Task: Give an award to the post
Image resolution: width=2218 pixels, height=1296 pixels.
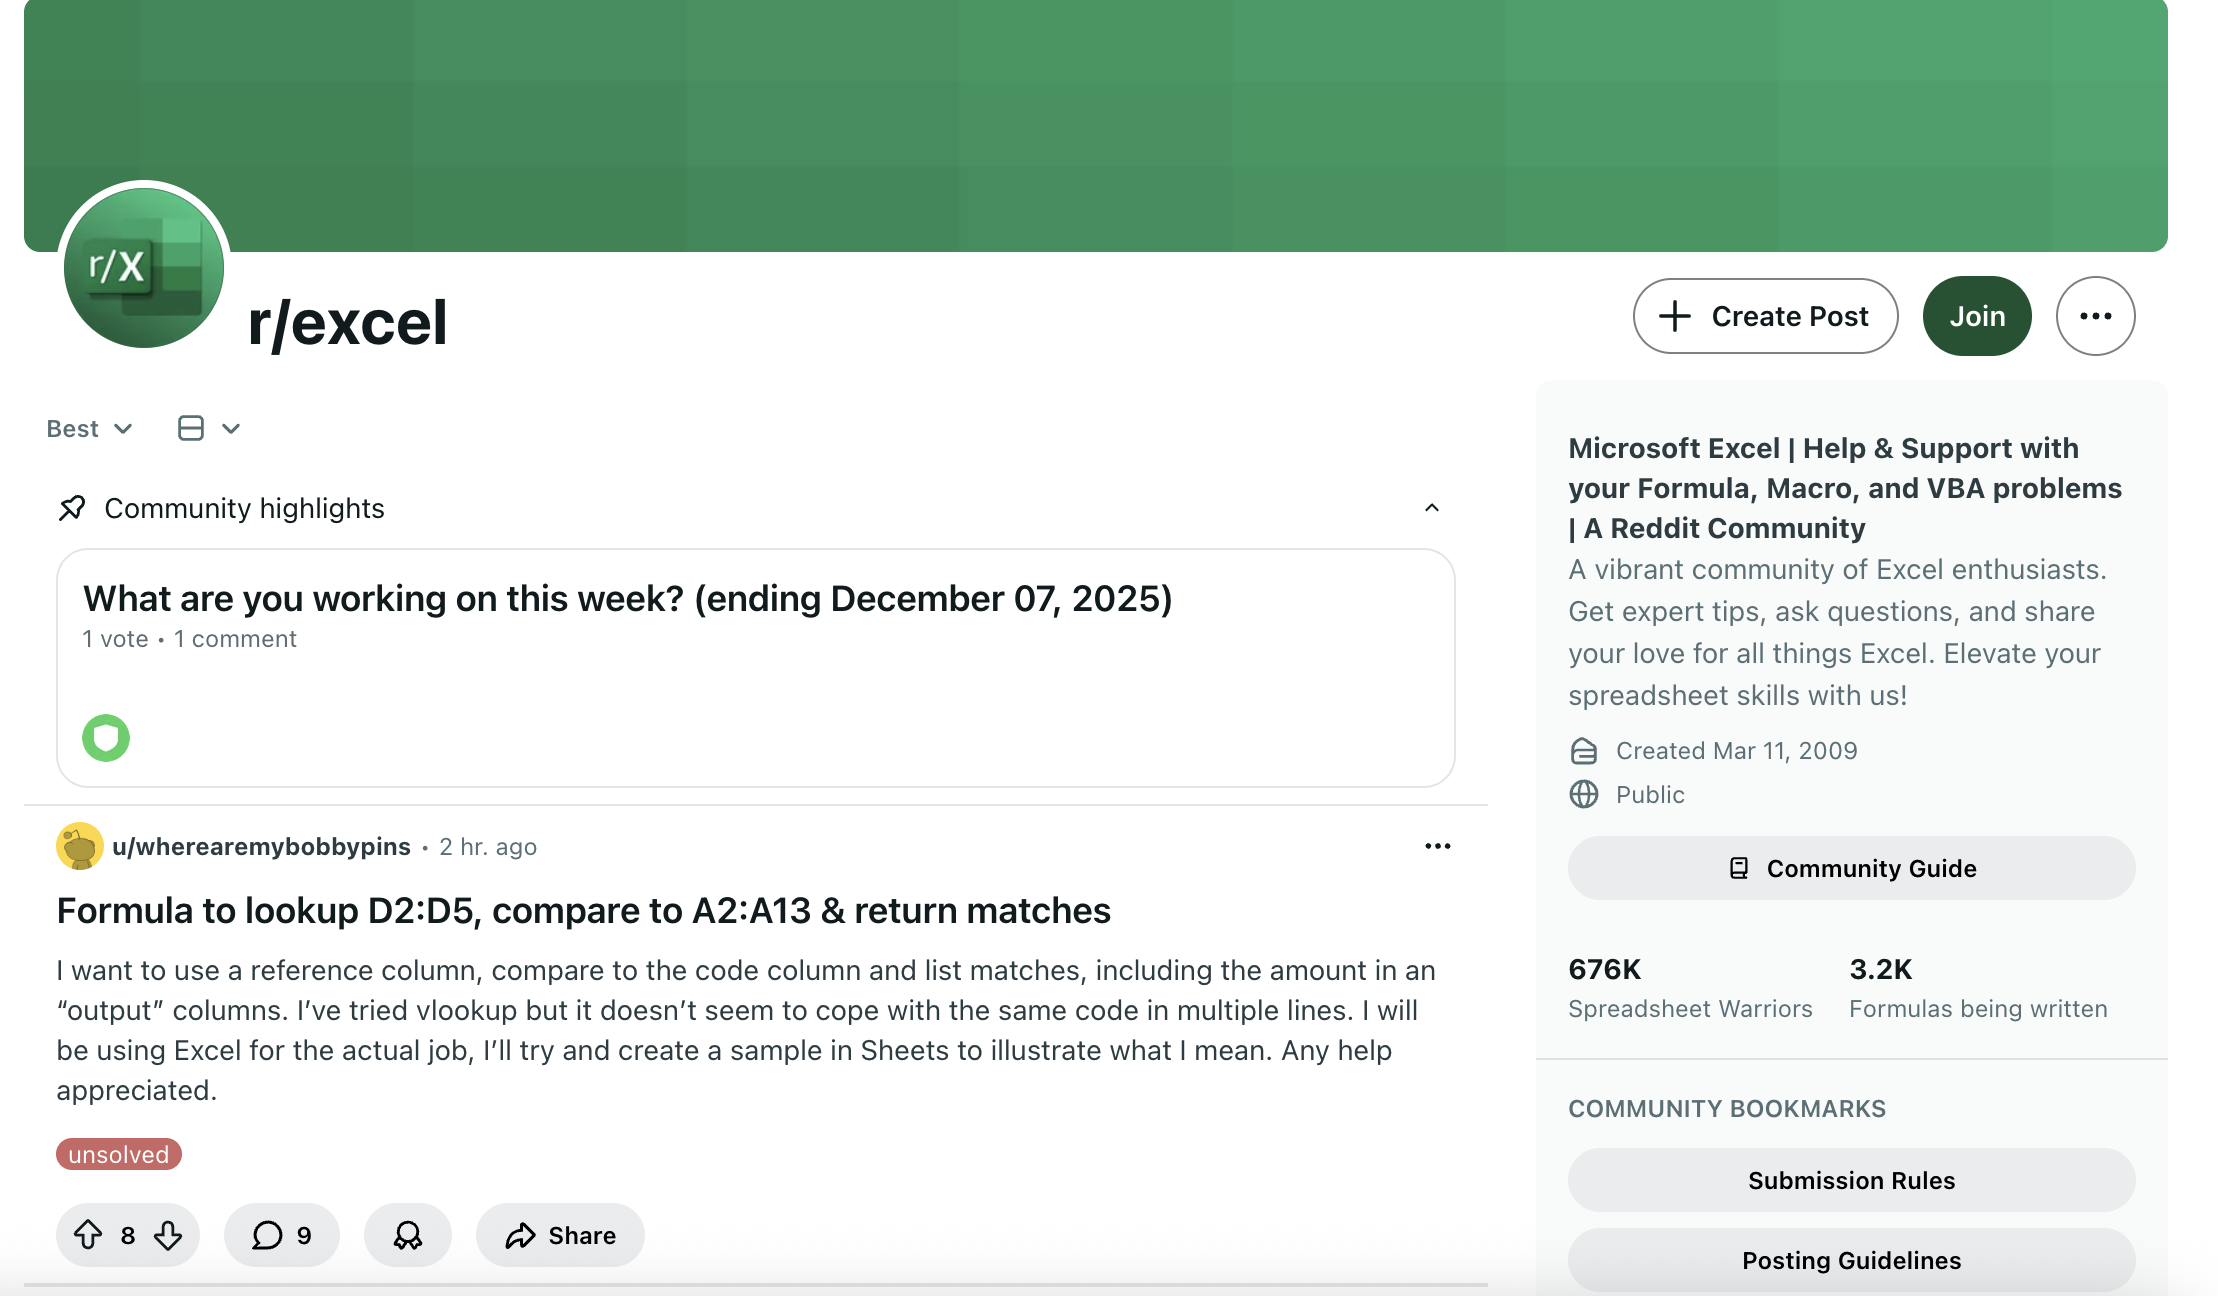Action: click(407, 1235)
